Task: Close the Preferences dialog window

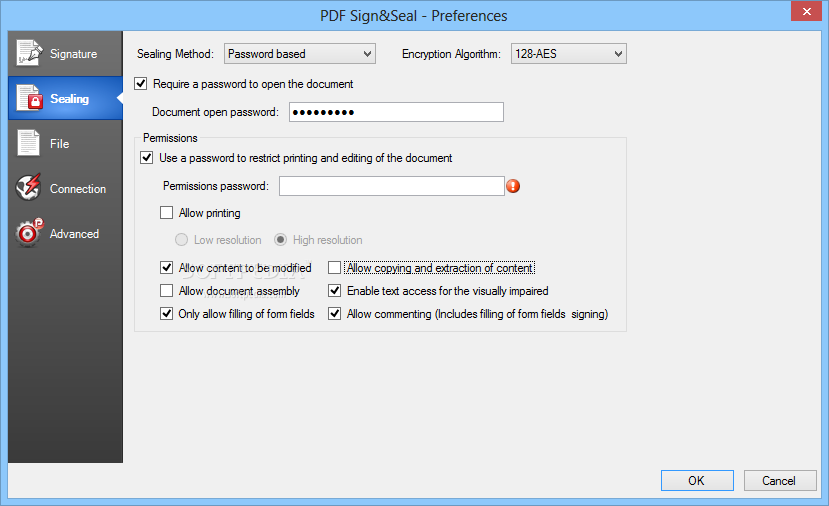Action: (x=806, y=11)
